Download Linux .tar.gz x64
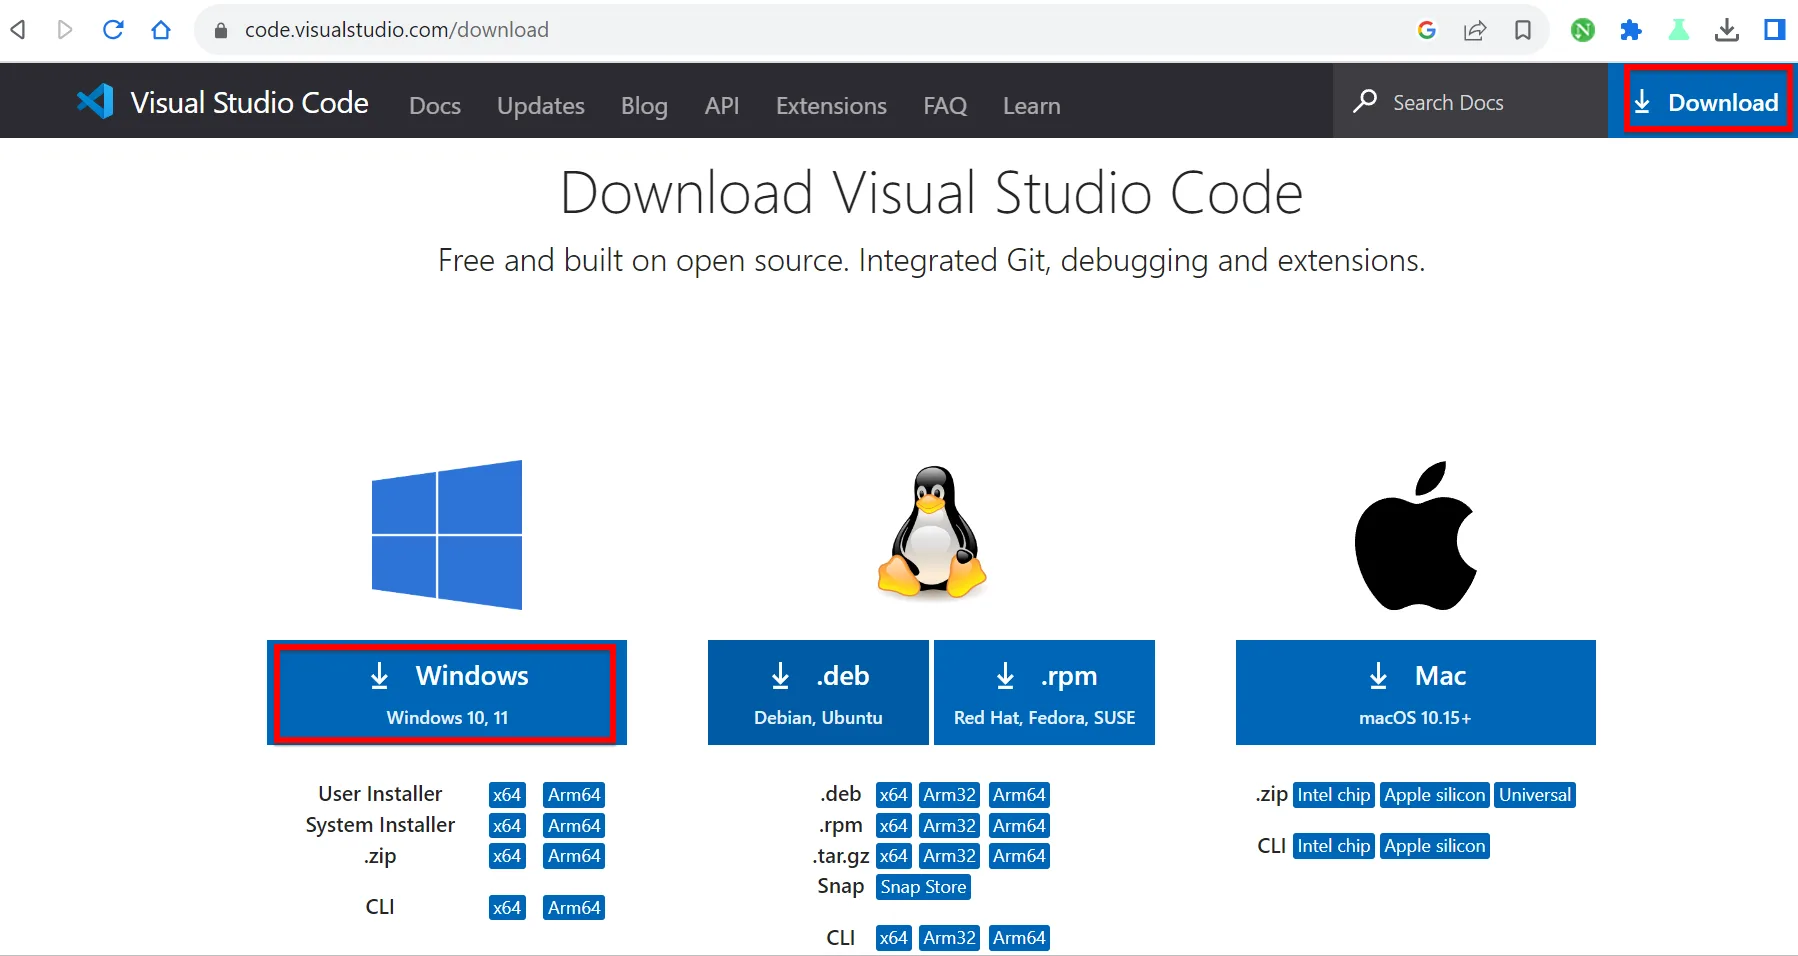 894,856
